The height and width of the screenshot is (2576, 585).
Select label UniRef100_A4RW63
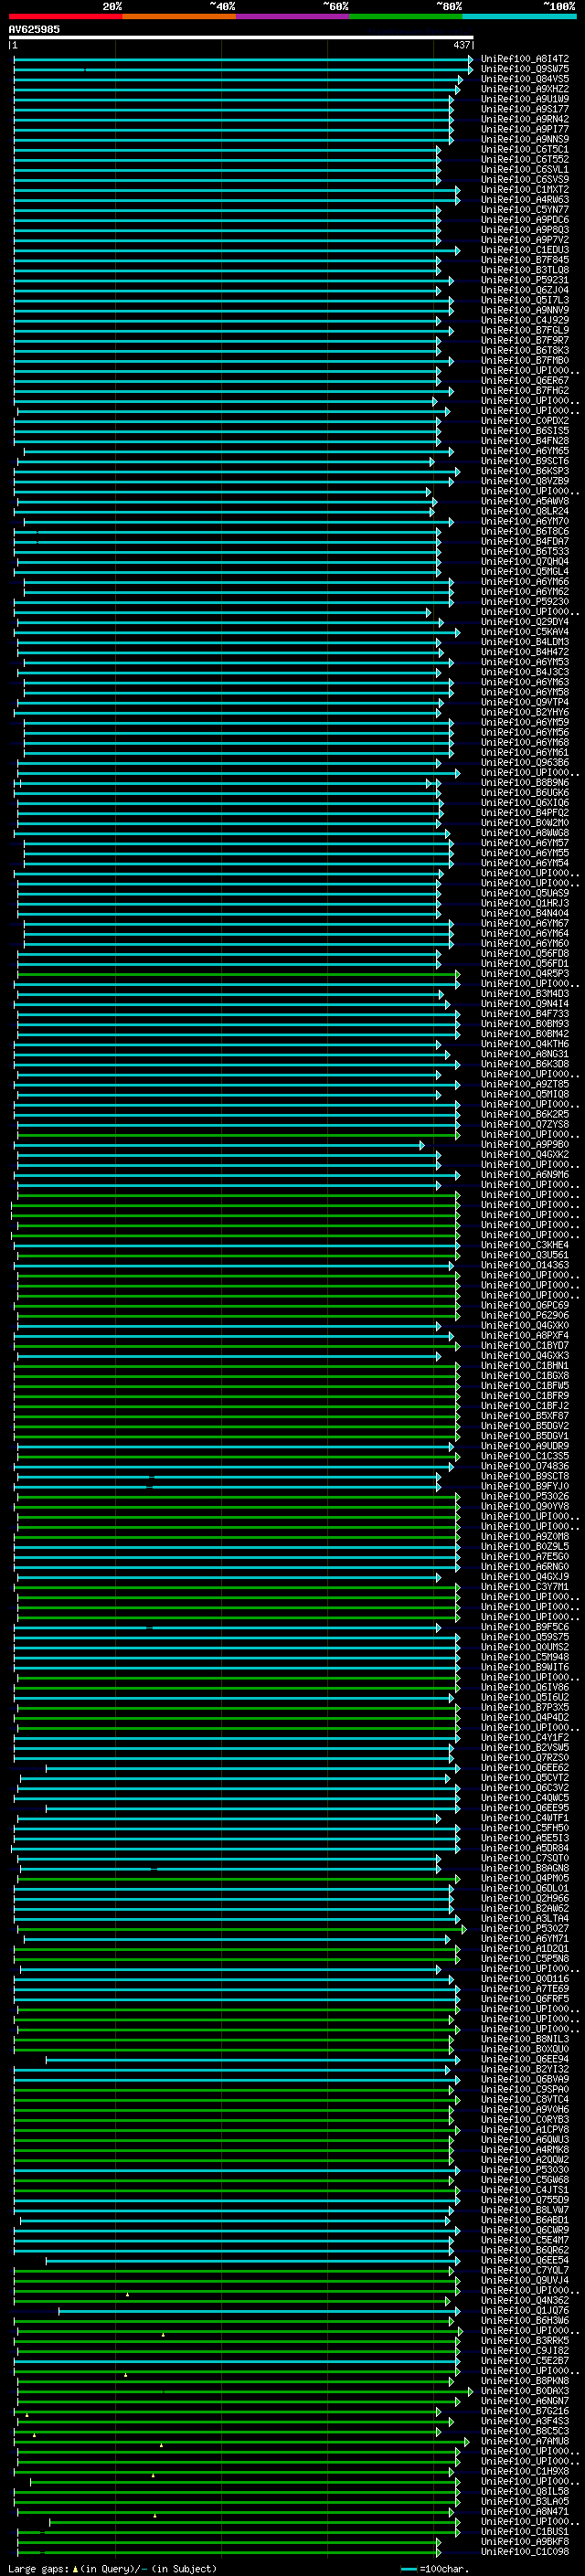(524, 199)
